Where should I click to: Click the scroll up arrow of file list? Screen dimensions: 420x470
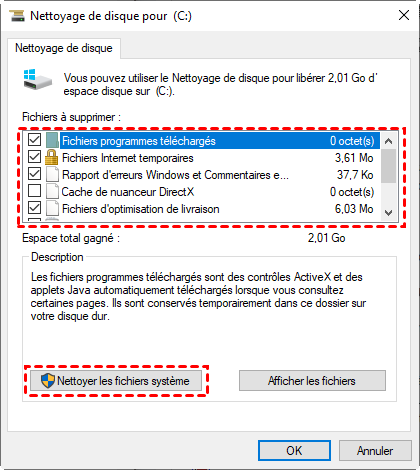click(x=388, y=141)
